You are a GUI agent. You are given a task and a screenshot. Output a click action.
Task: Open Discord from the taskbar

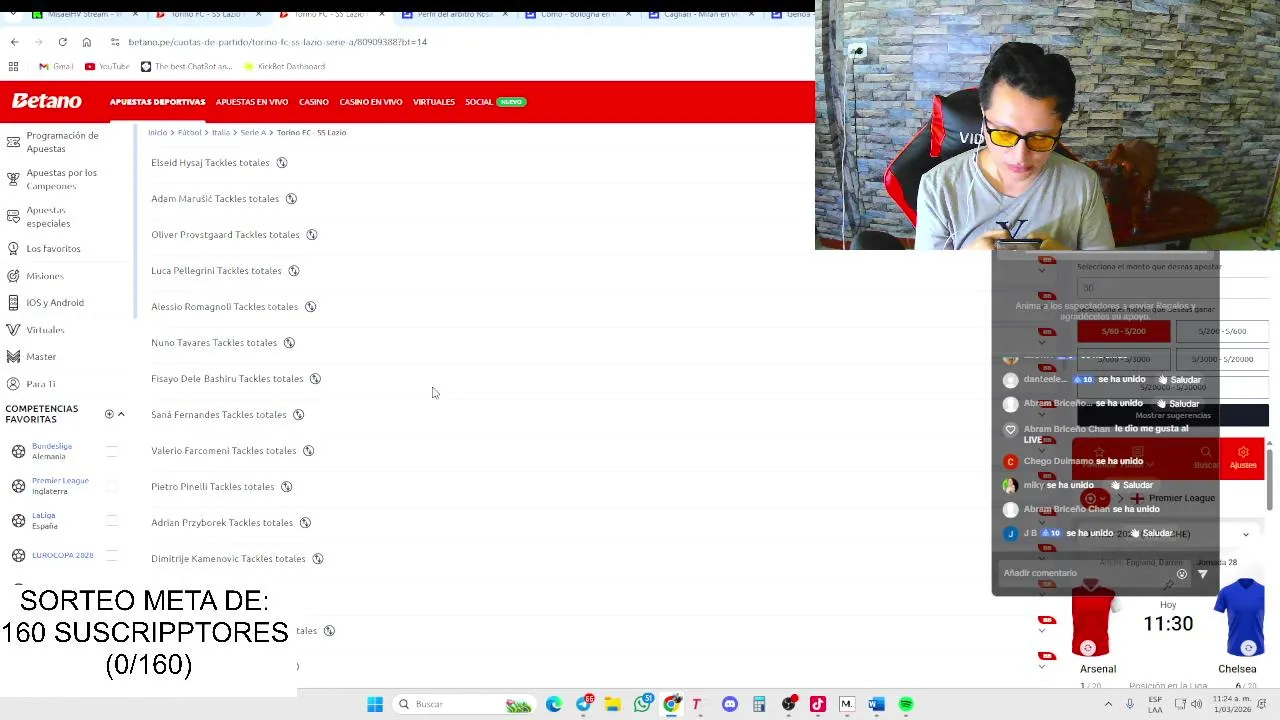point(730,704)
